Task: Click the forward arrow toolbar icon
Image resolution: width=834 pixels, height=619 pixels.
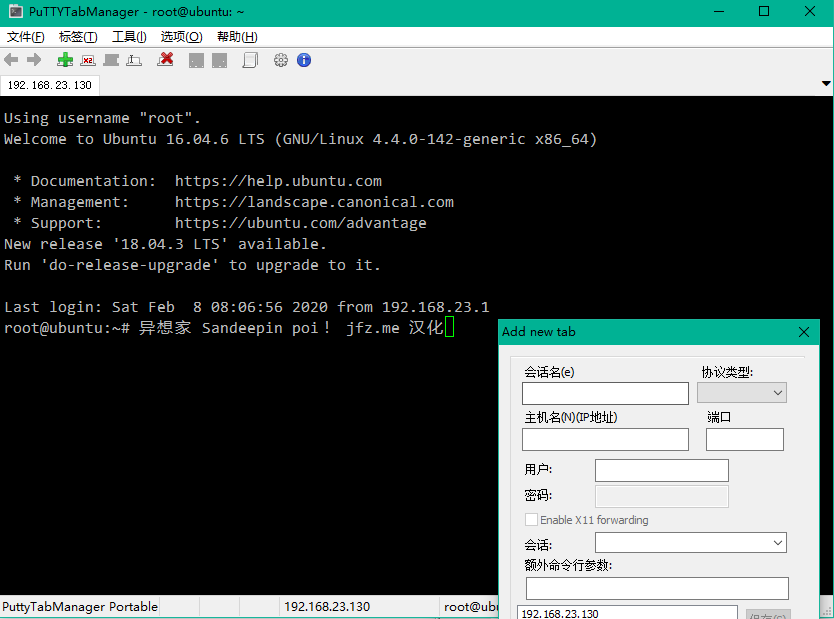Action: (x=34, y=60)
